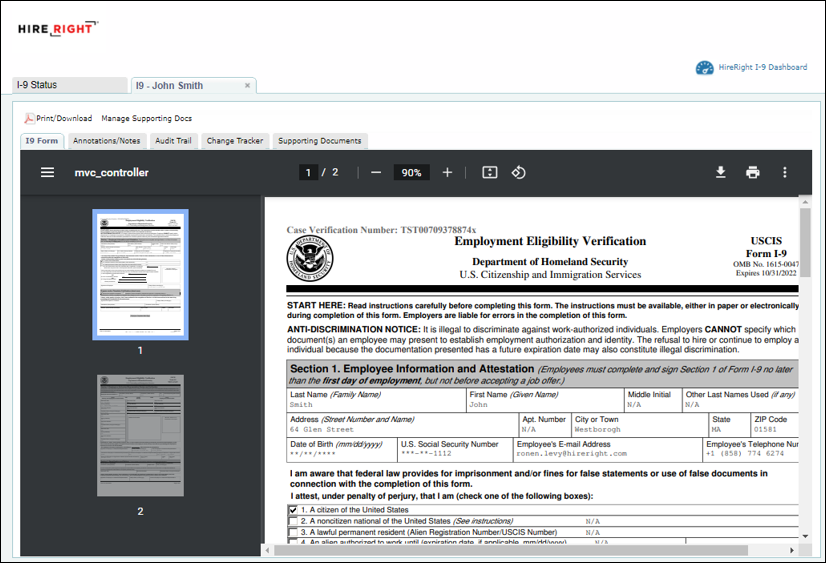Click the zoom in plus icon
The height and width of the screenshot is (563, 826).
[447, 172]
